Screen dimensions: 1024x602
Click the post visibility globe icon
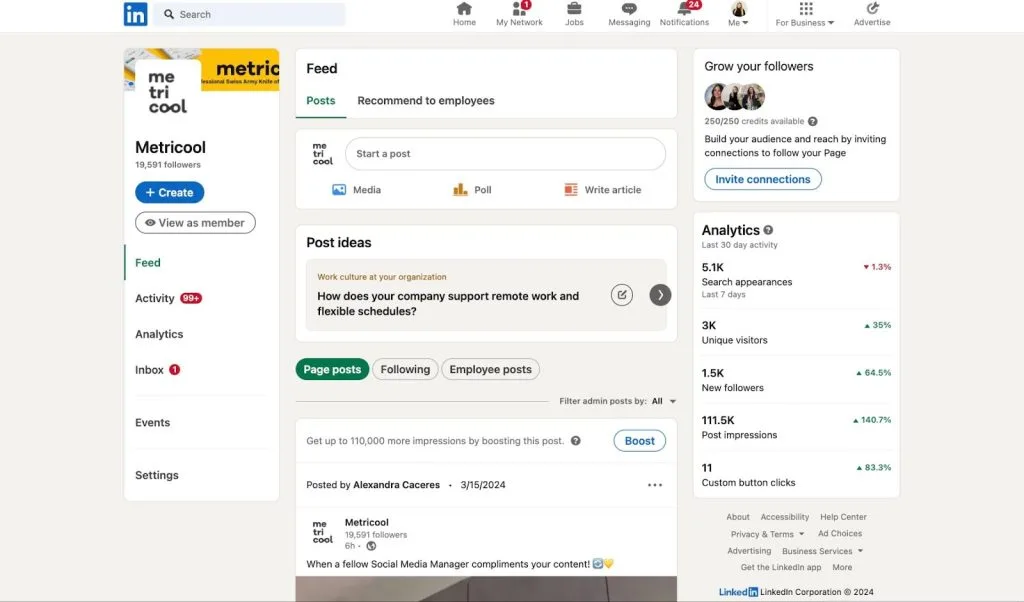(x=371, y=546)
